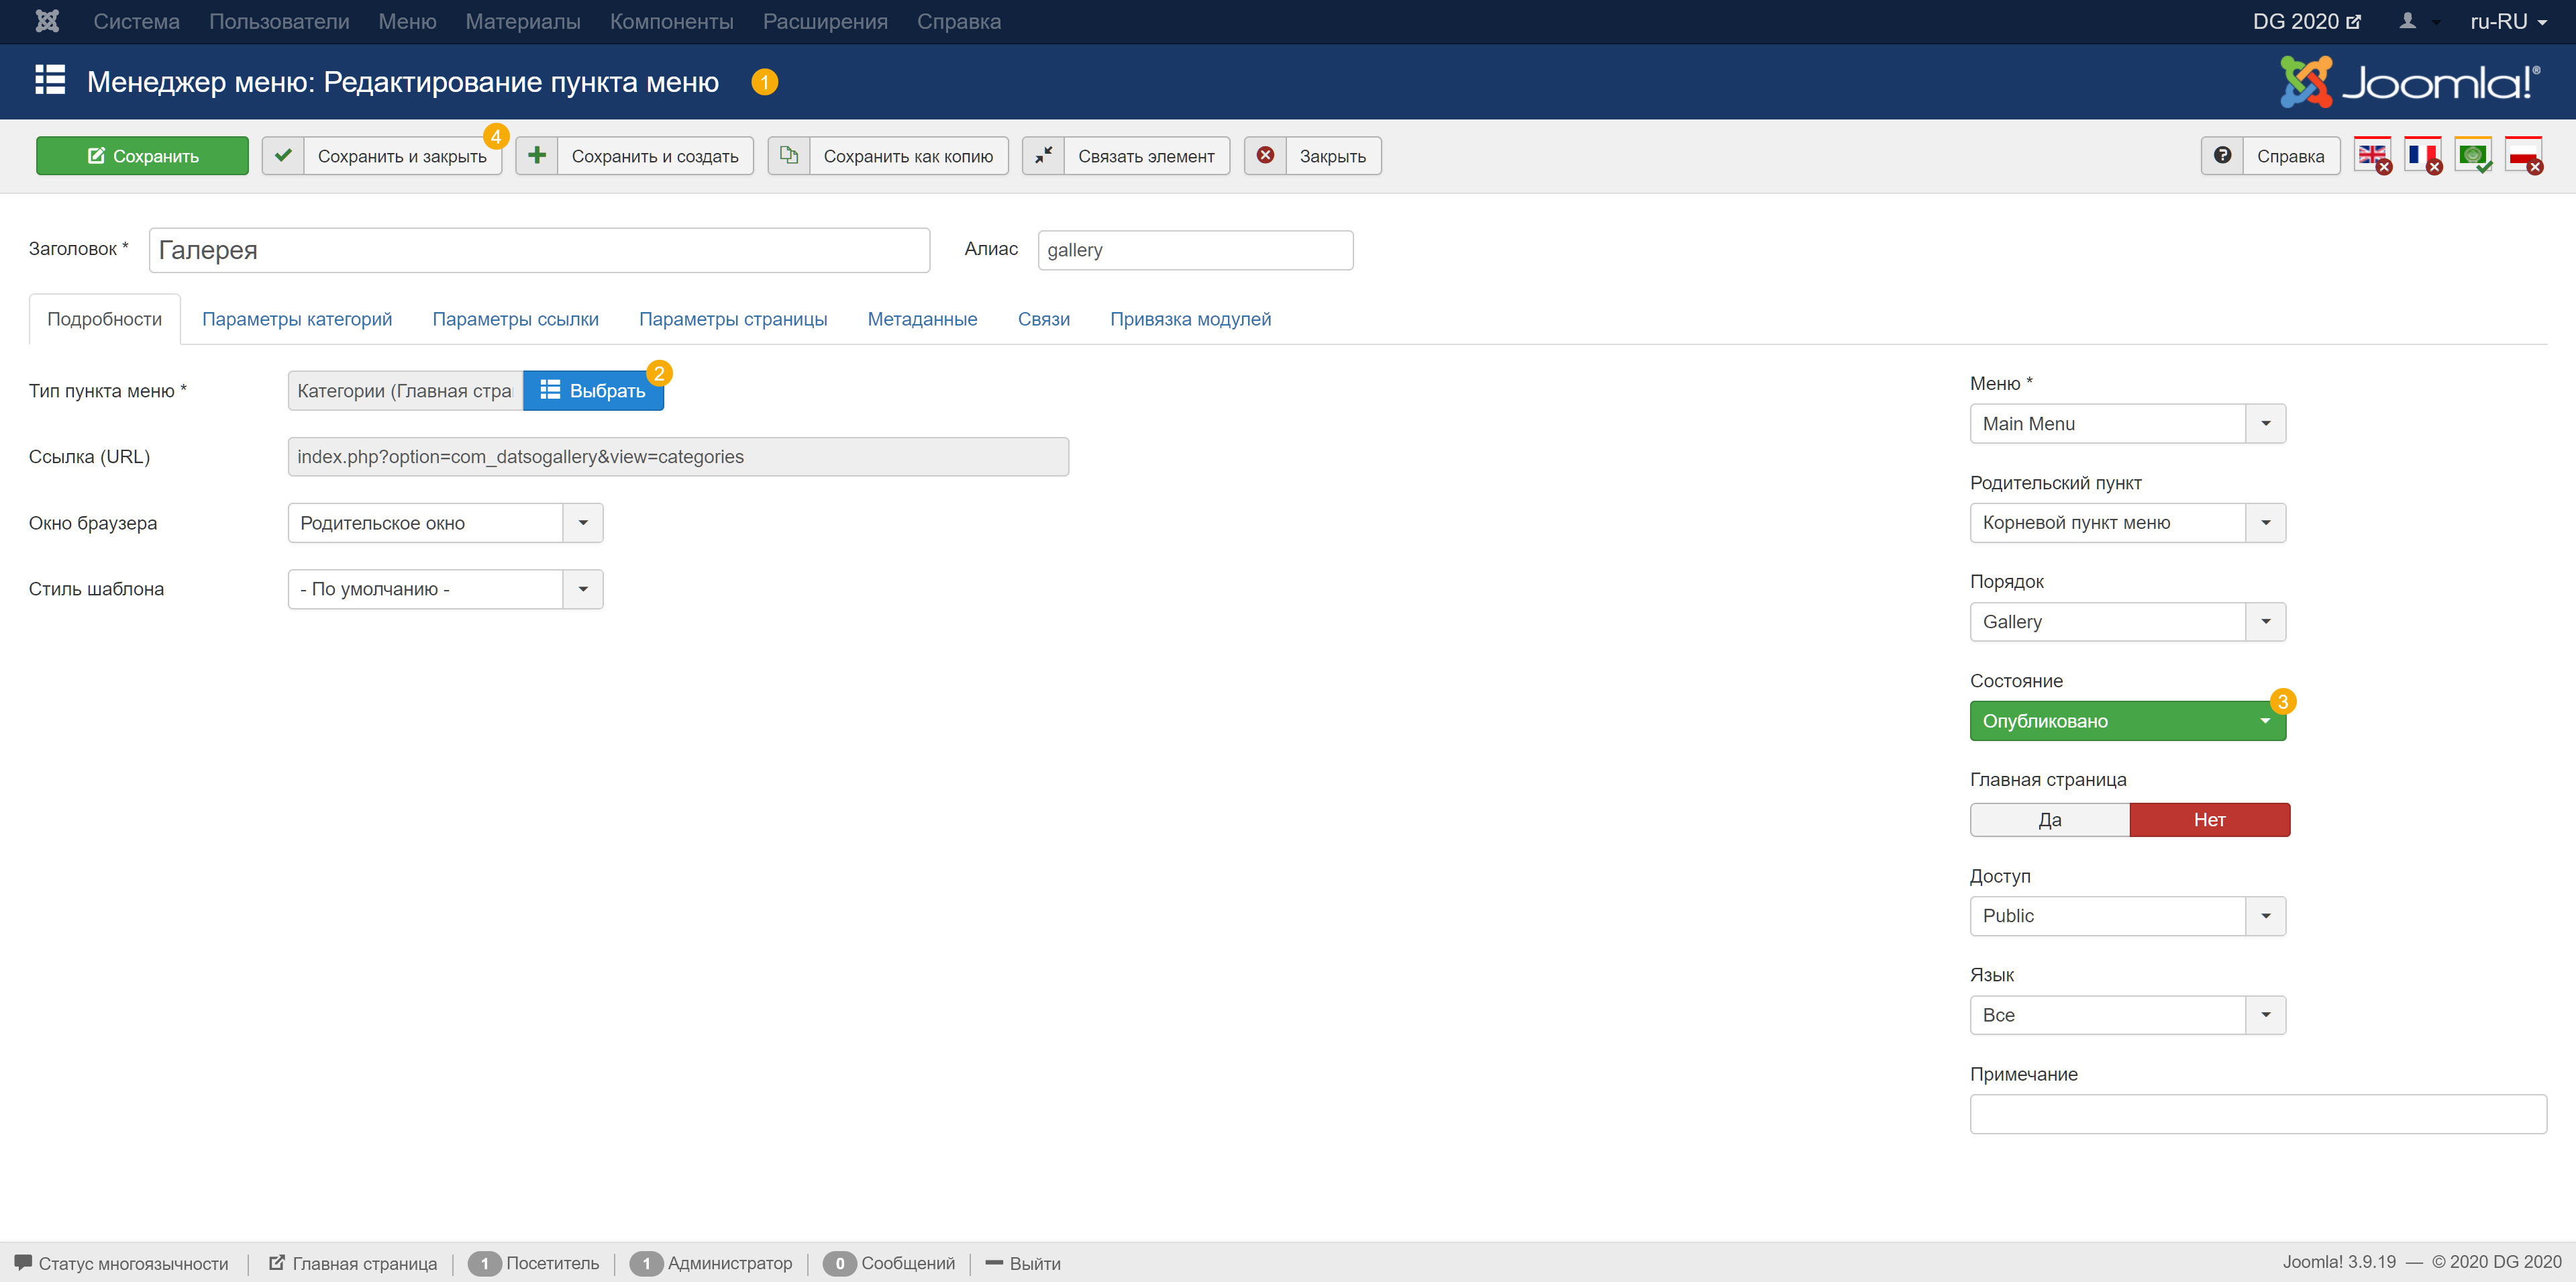Open the user account icon menu
The height and width of the screenshot is (1282, 2576).
point(2418,21)
